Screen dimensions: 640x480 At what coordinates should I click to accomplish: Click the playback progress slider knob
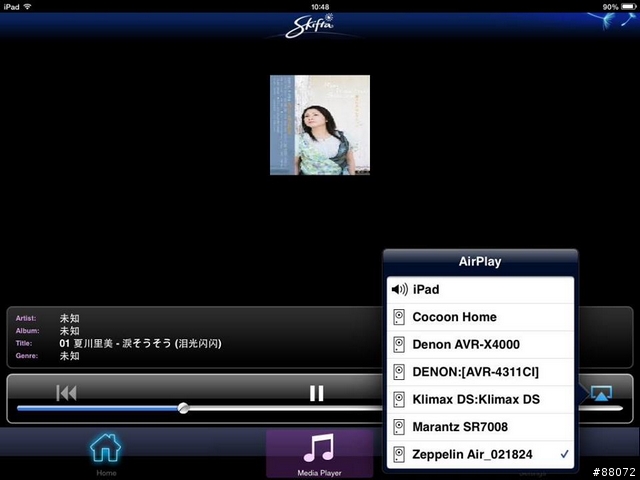pyautogui.click(x=183, y=408)
